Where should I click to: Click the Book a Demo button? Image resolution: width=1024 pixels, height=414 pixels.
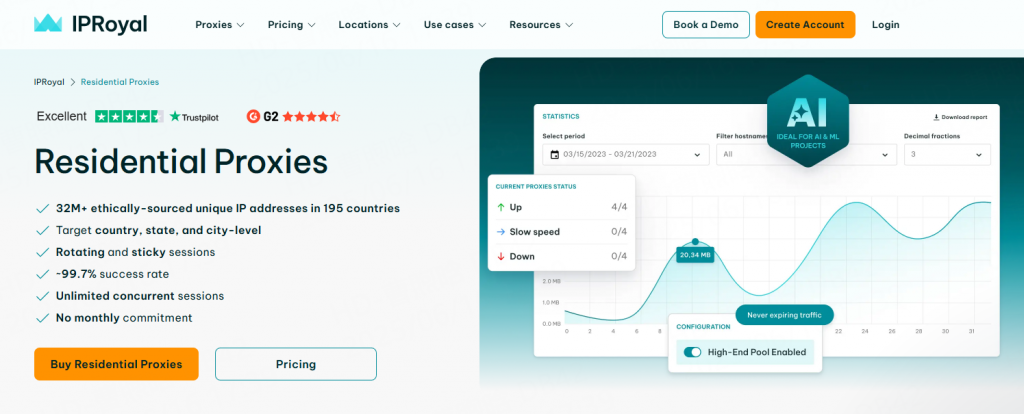pos(706,25)
